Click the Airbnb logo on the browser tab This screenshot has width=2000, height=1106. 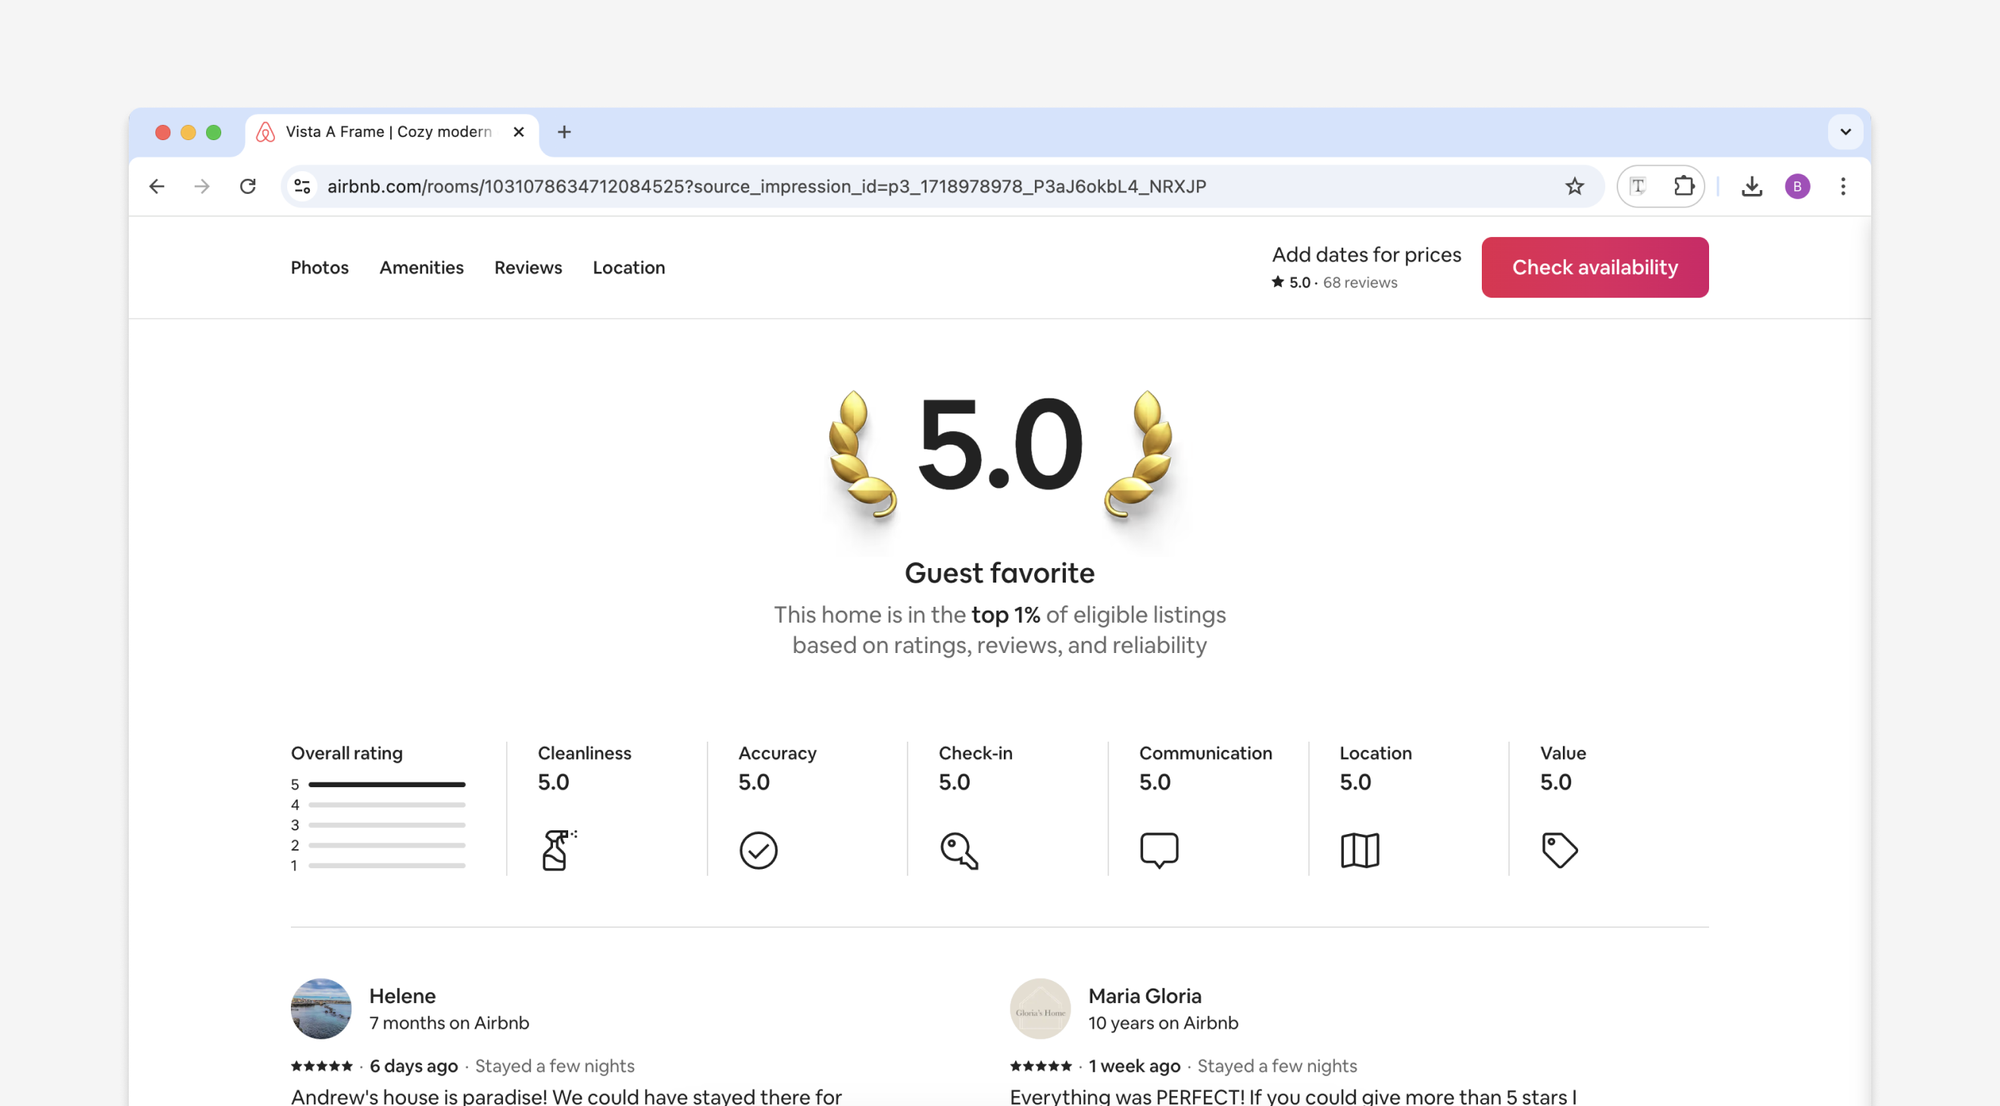click(x=265, y=131)
